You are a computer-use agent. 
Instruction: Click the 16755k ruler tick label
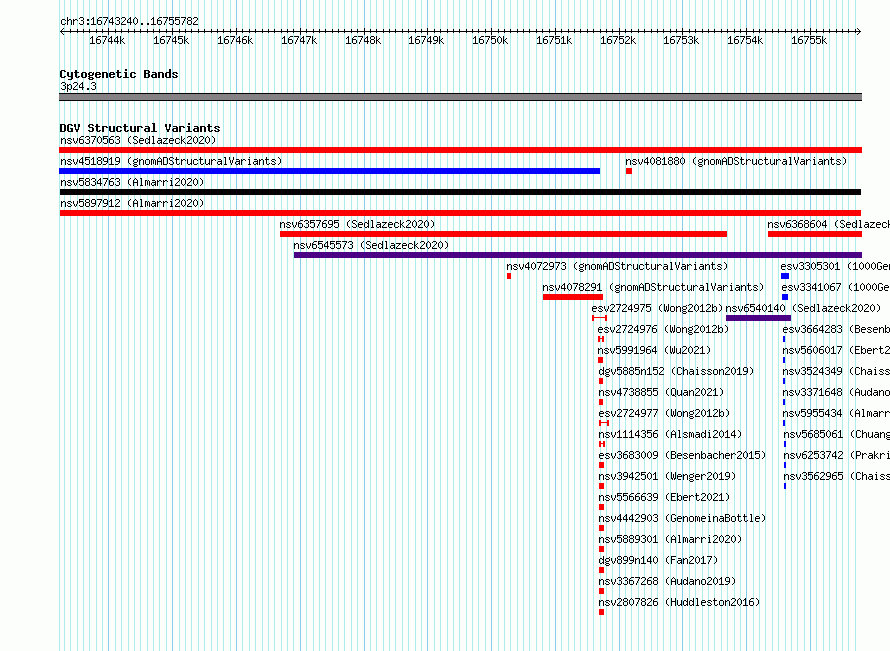809,40
